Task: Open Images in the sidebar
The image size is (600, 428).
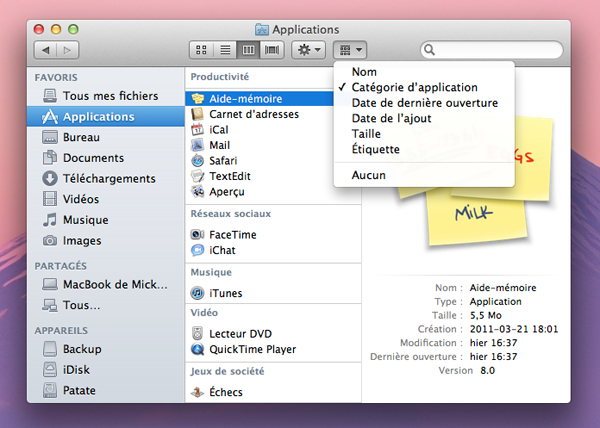Action: pyautogui.click(x=106, y=241)
